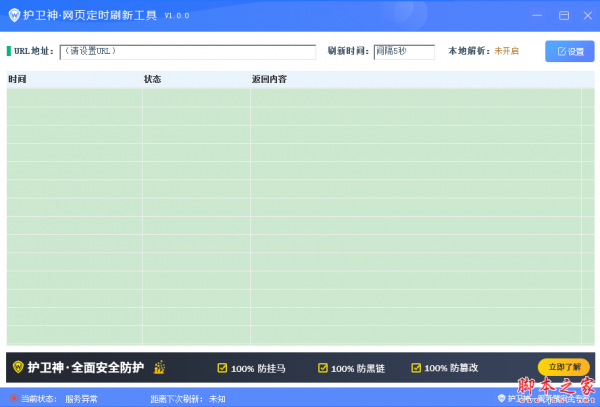Minimize the window
Image resolution: width=600 pixels, height=407 pixels.
coord(537,15)
